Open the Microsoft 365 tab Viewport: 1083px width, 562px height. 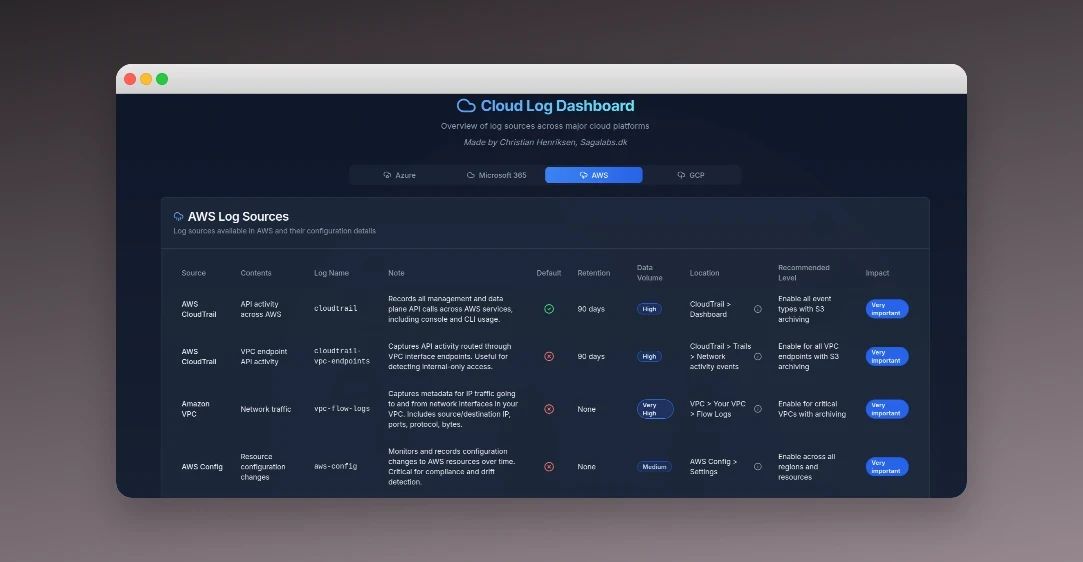pos(496,175)
